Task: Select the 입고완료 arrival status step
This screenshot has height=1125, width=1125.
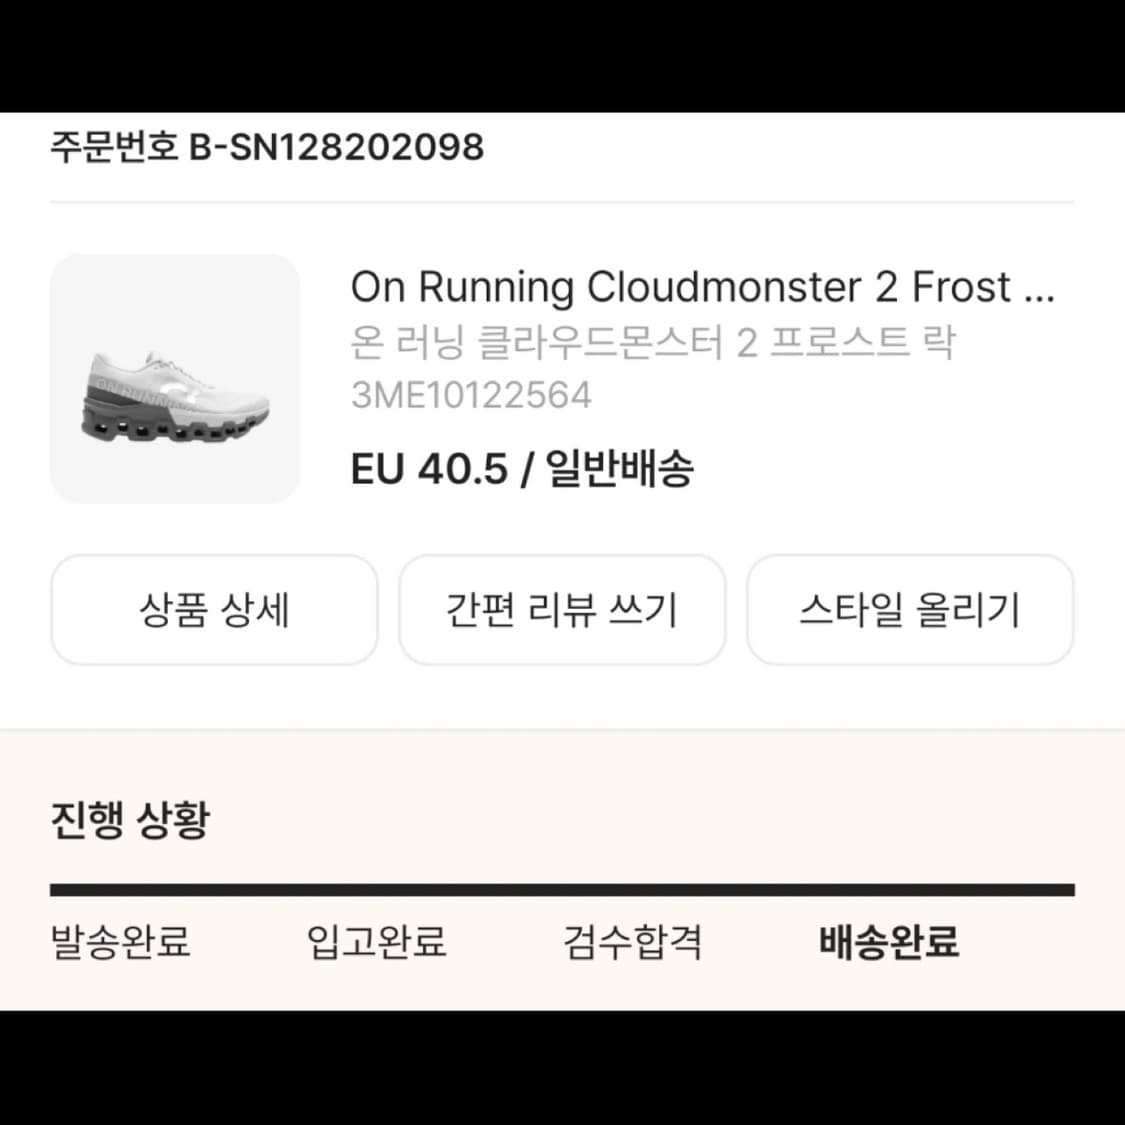Action: point(375,940)
